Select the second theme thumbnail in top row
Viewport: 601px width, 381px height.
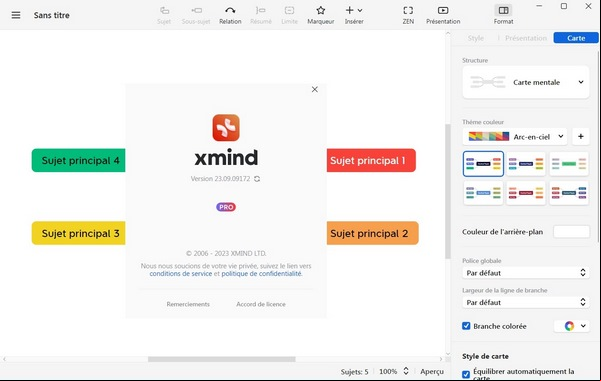click(526, 164)
